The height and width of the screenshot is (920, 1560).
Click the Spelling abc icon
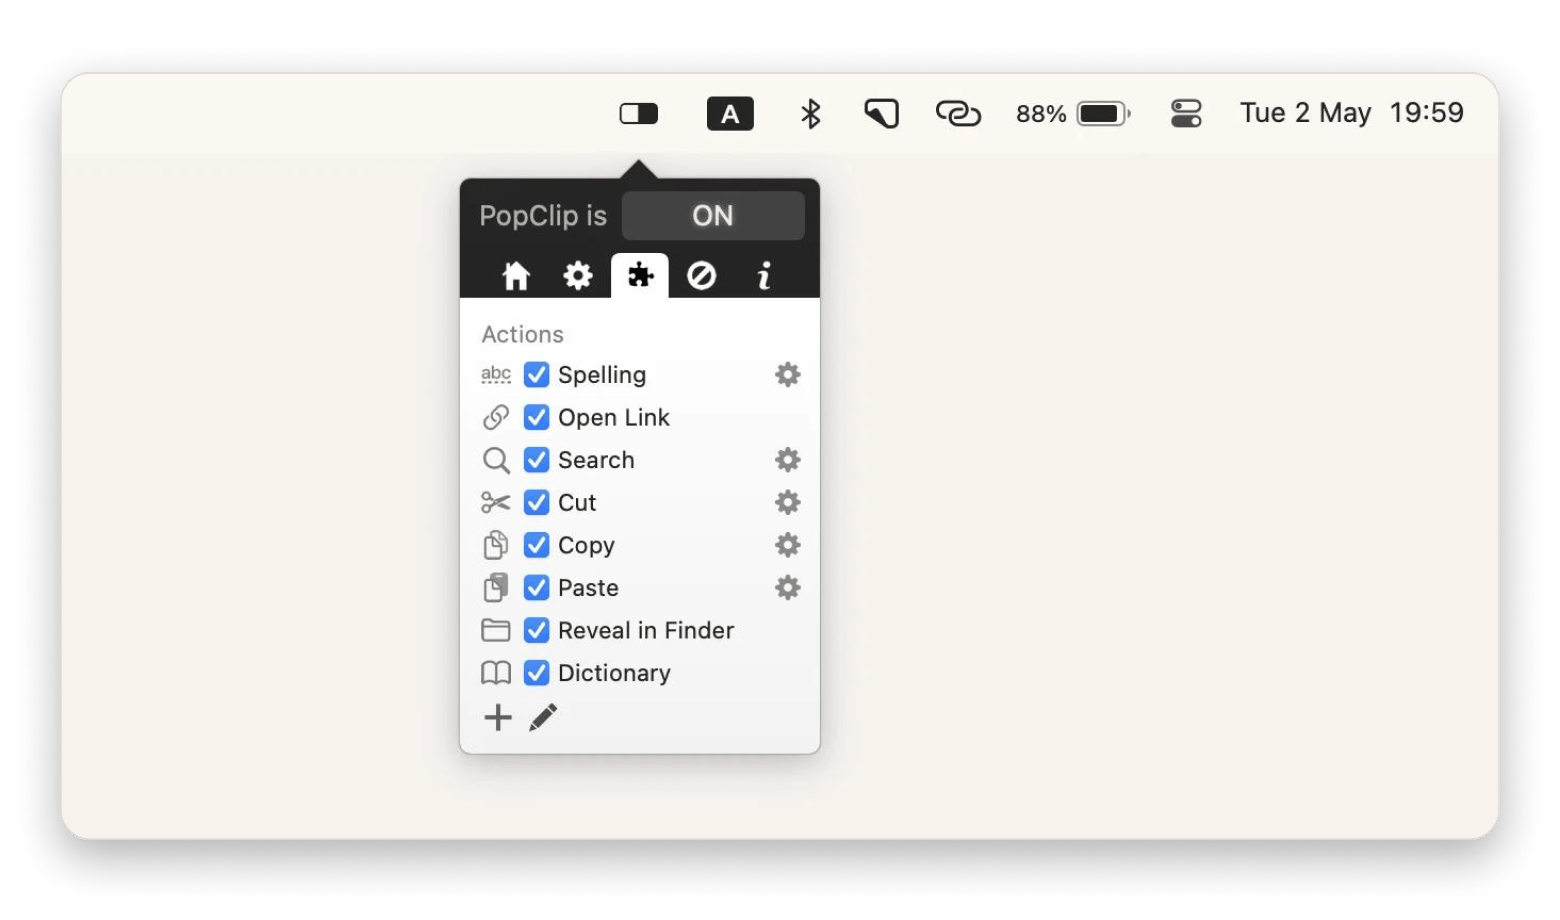point(496,375)
